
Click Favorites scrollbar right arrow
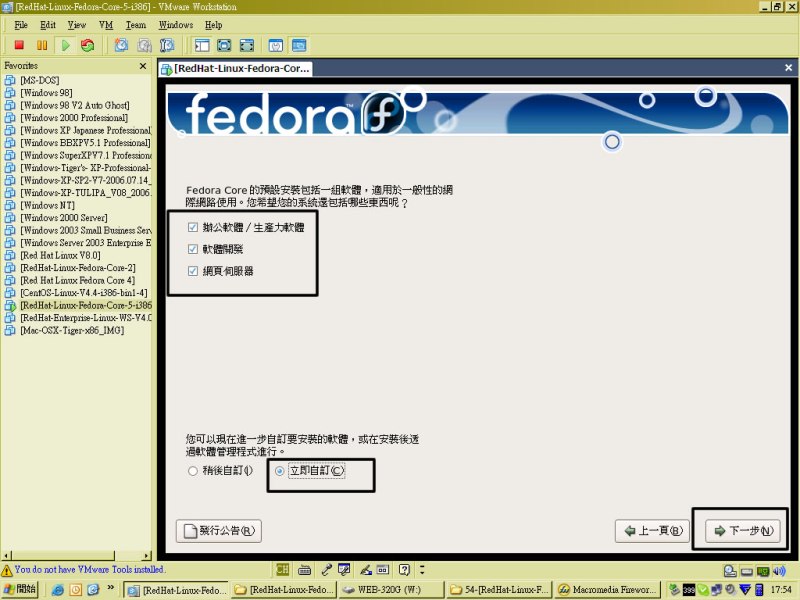(147, 555)
